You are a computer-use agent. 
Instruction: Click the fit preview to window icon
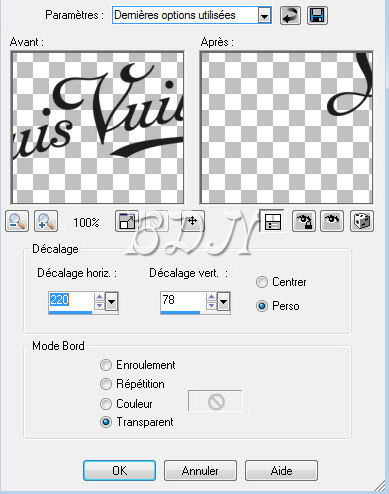[x=127, y=221]
